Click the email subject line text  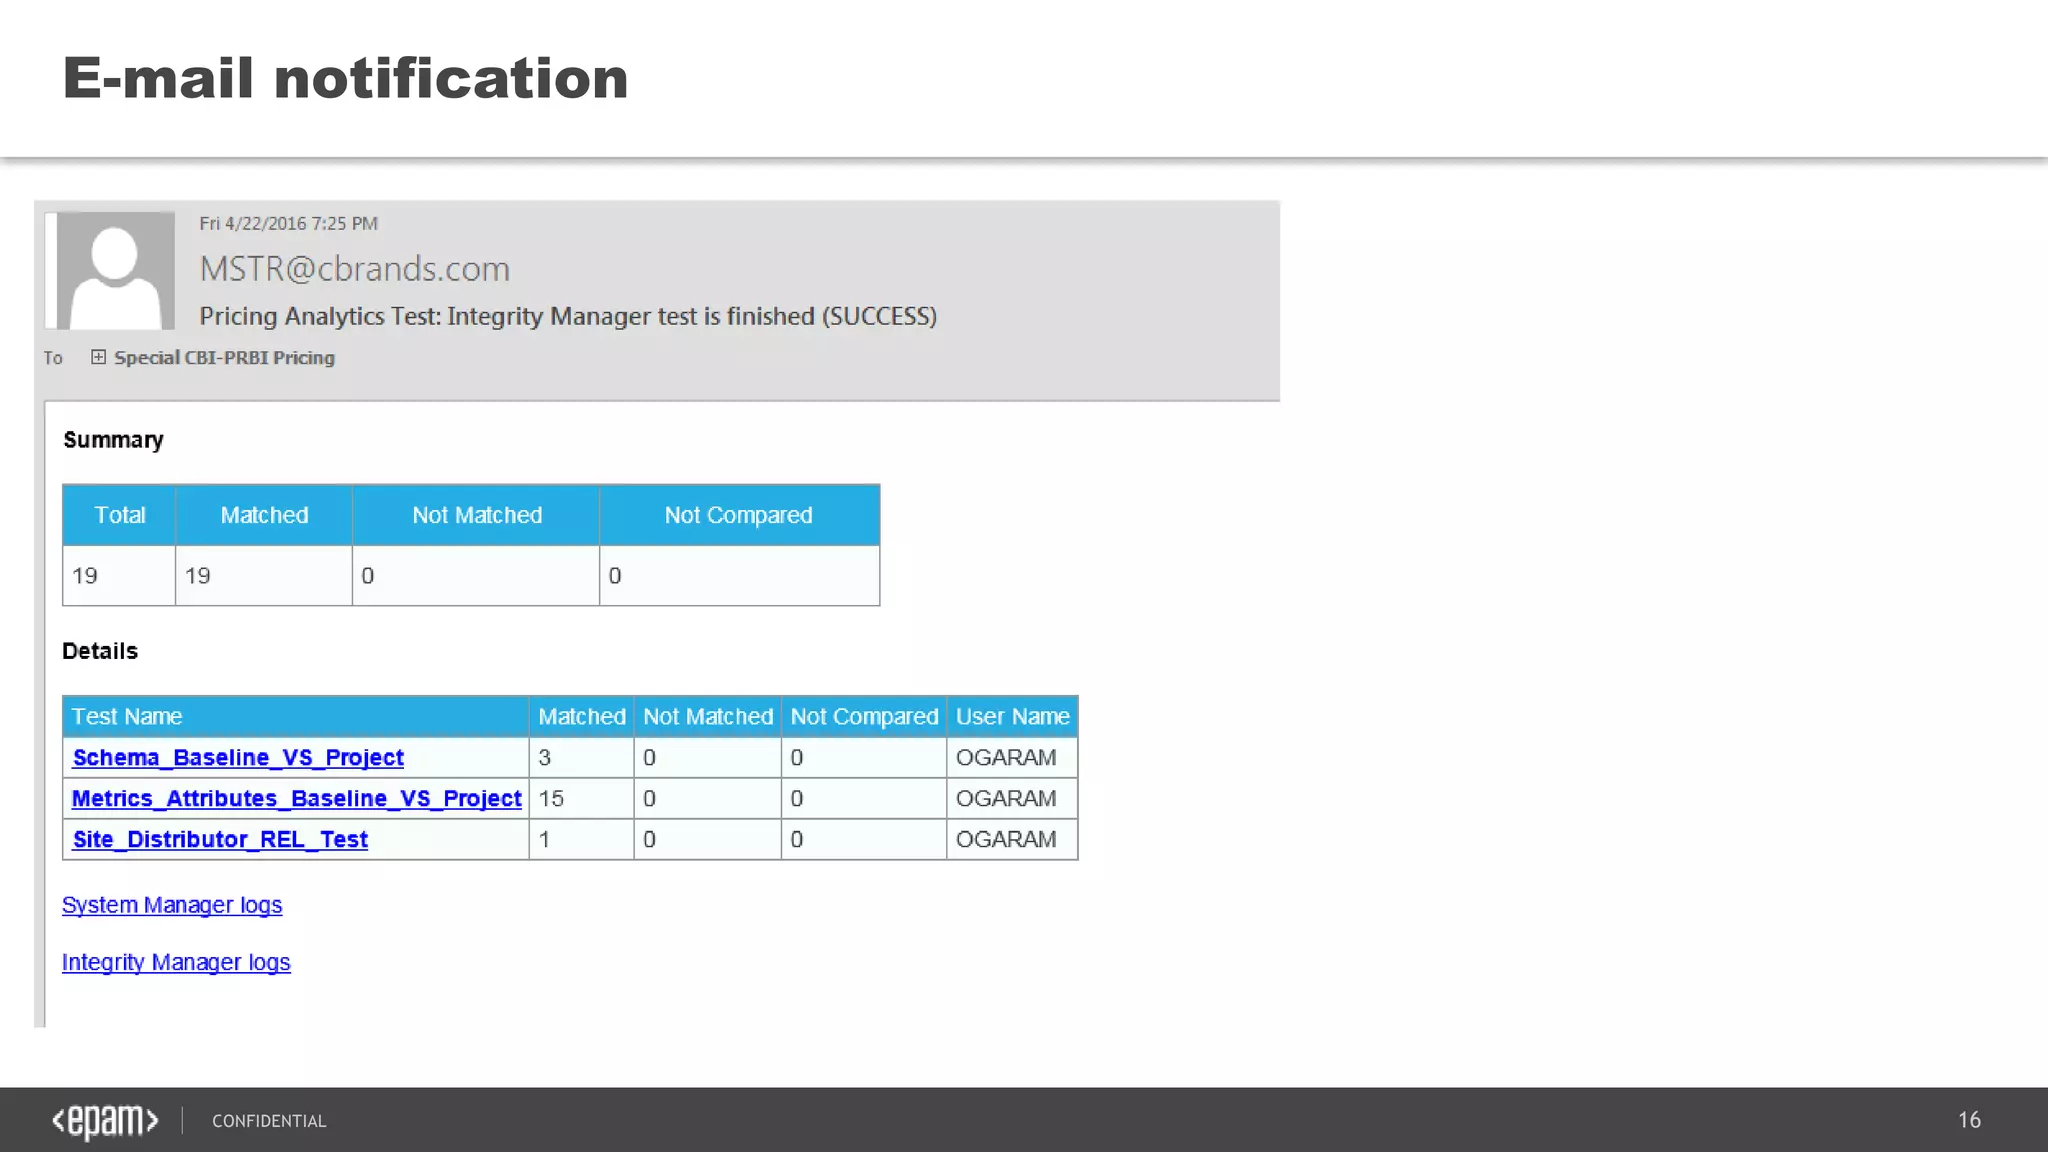[x=567, y=317]
